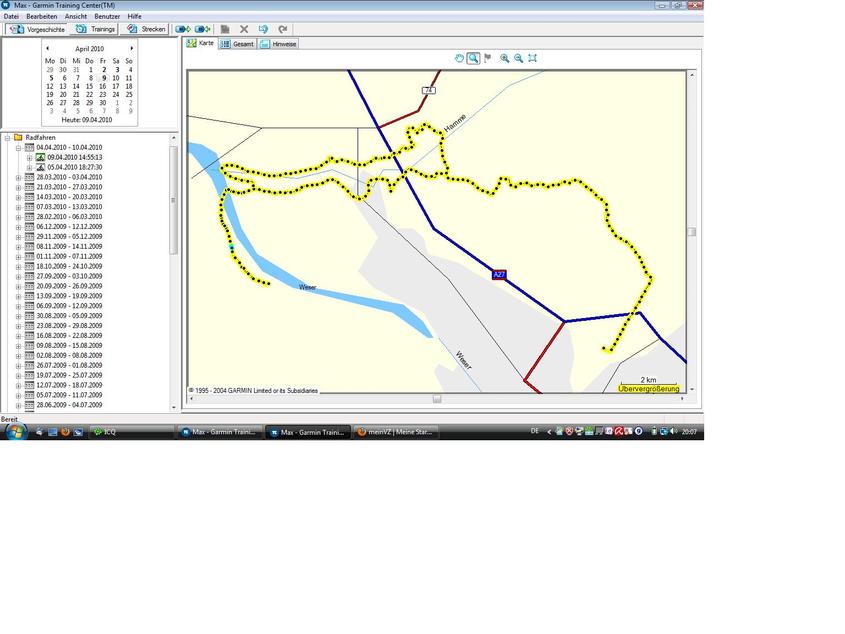This screenshot has height=634, width=845.
Task: Go to next month in calendar
Action: click(x=131, y=48)
